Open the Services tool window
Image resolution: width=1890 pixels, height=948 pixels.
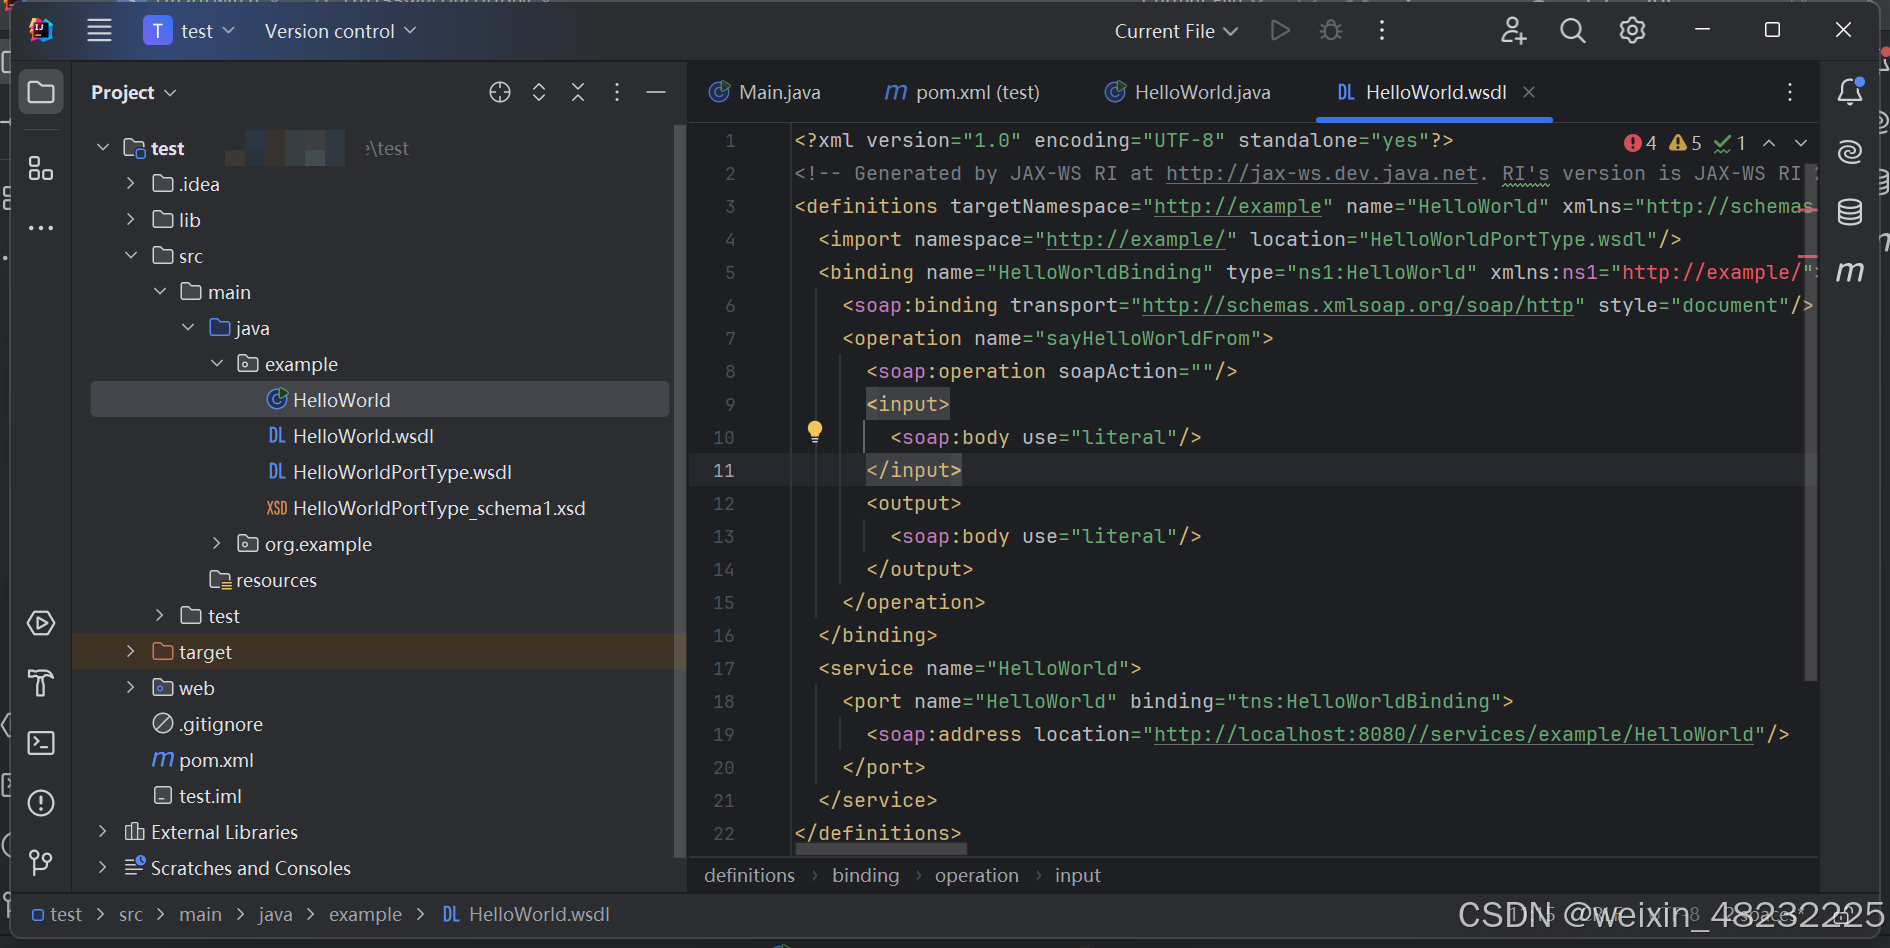(x=41, y=623)
